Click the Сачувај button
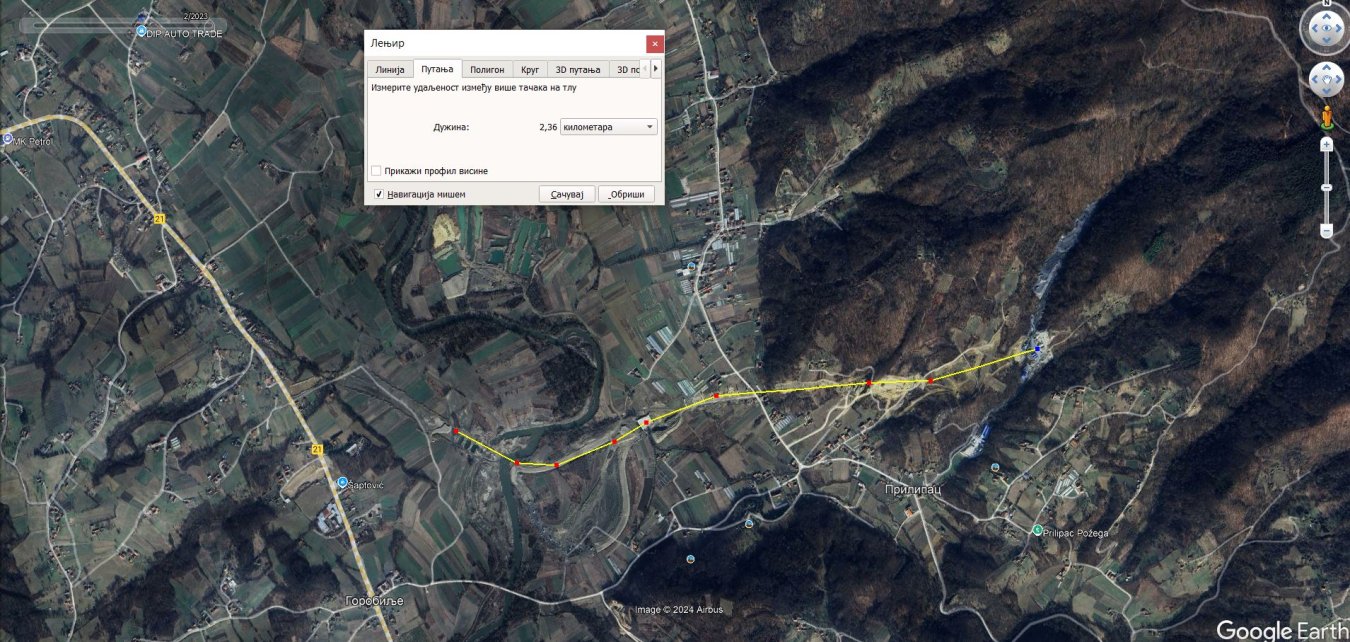The image size is (1350, 642). 567,194
